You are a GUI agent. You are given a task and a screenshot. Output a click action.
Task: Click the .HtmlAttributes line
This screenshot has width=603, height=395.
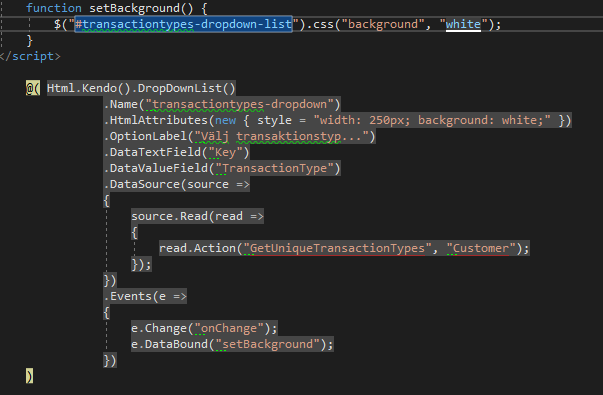pos(338,120)
